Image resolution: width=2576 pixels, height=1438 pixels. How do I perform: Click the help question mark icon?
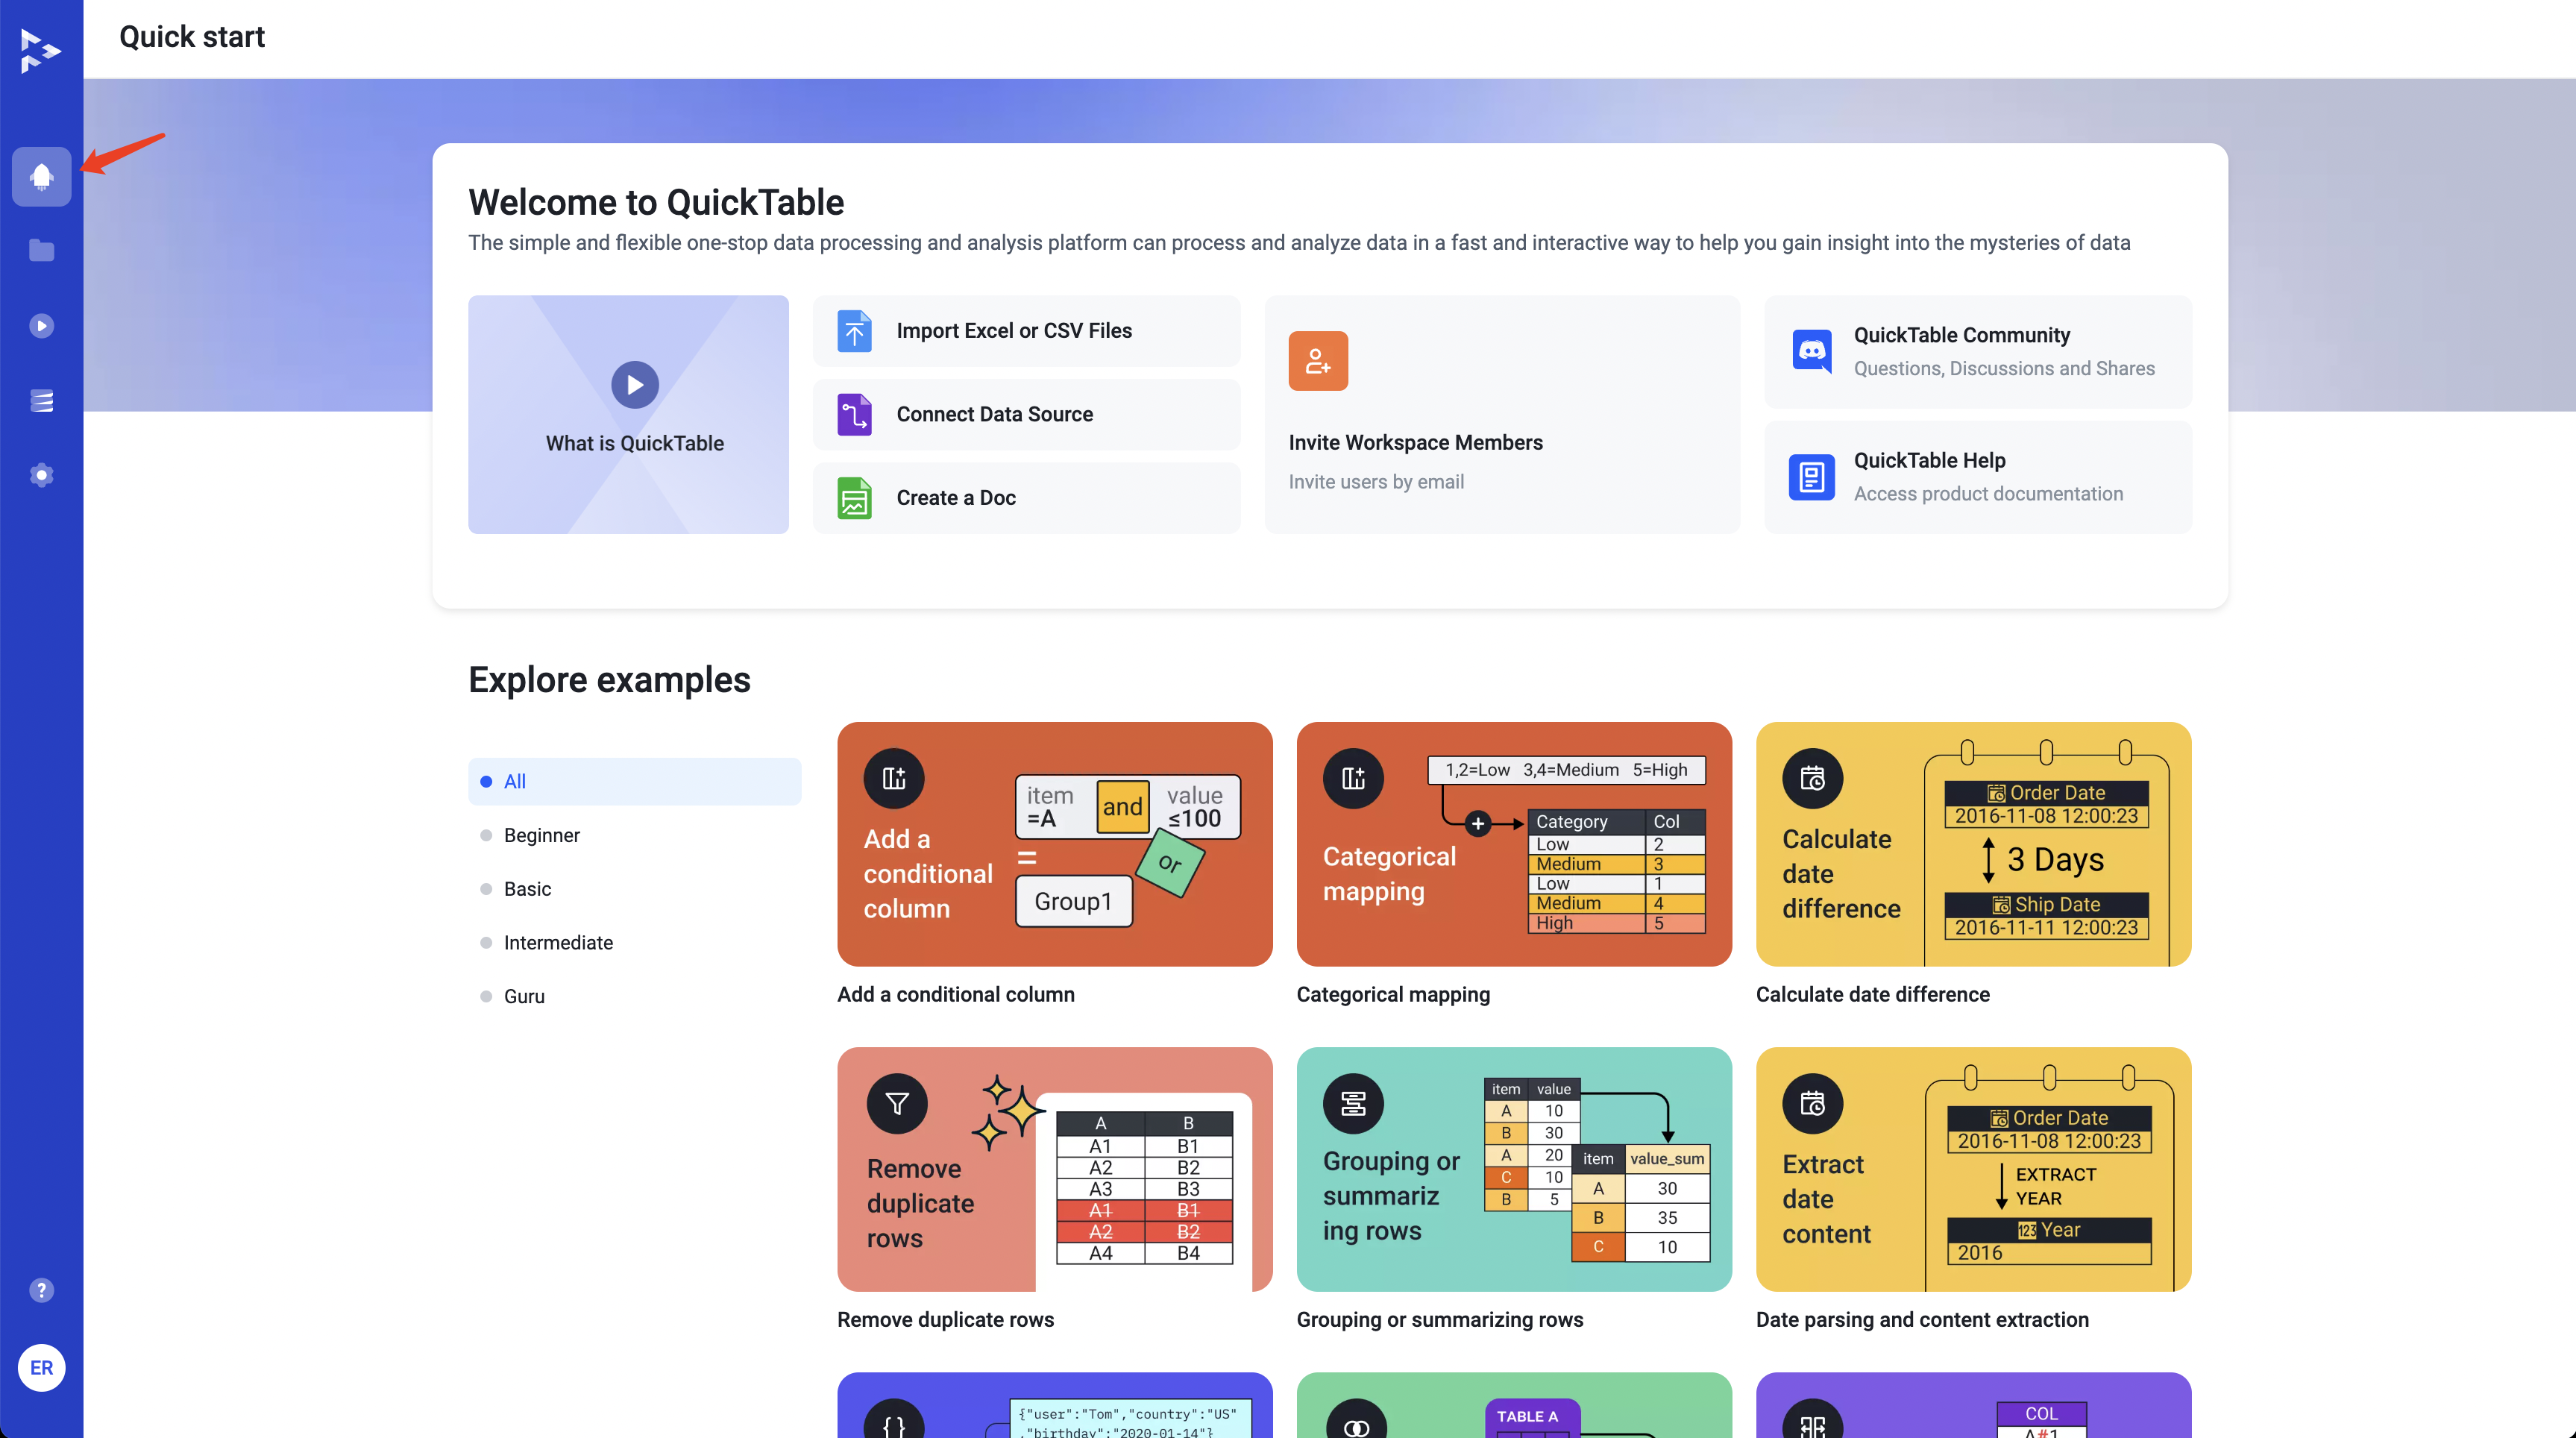tap(41, 1290)
